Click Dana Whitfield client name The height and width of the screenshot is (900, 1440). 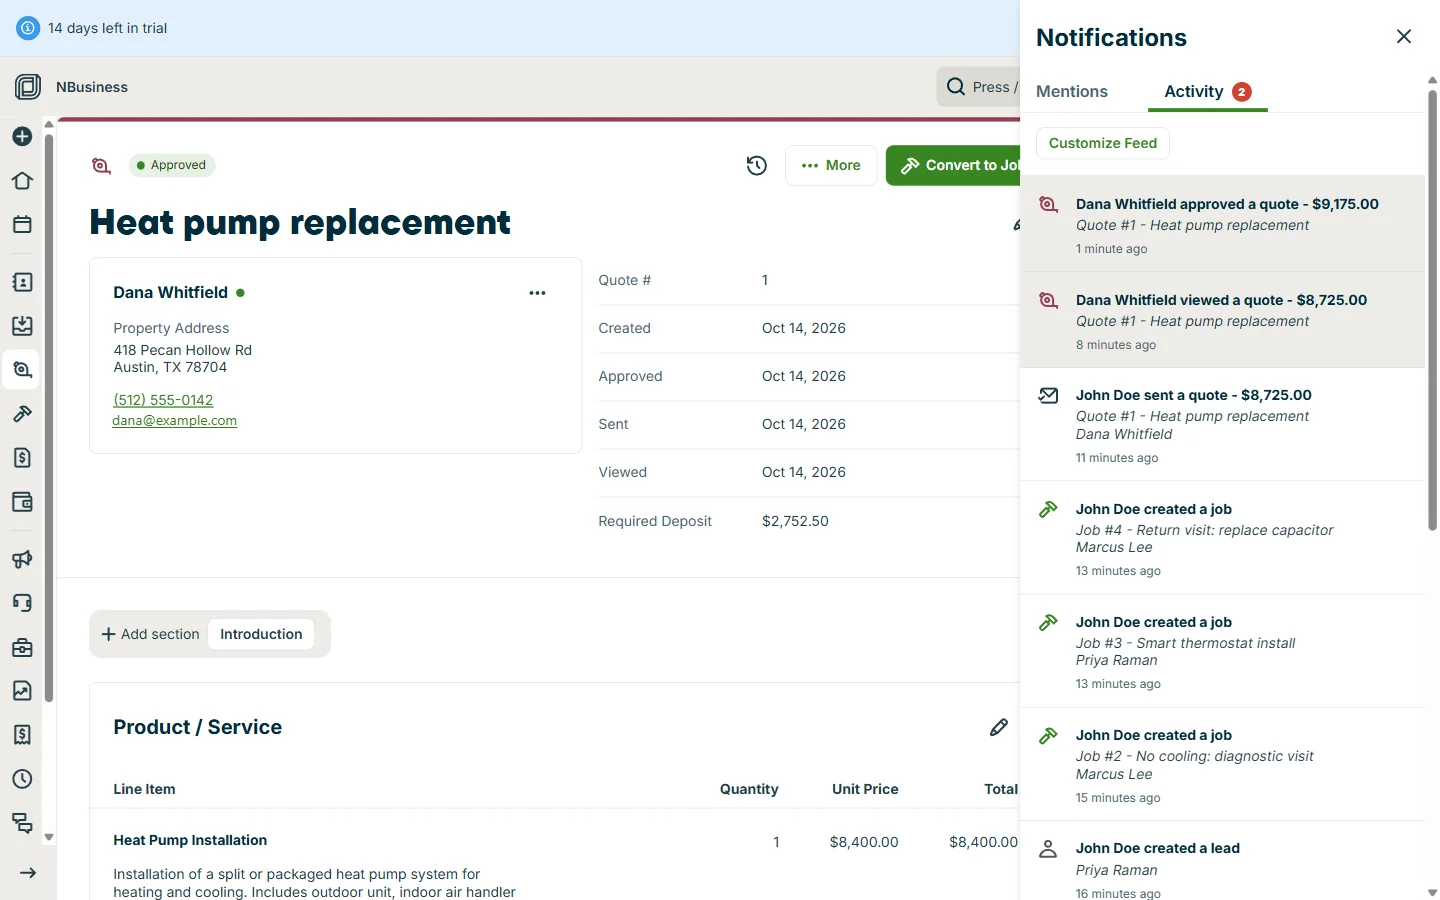170,293
